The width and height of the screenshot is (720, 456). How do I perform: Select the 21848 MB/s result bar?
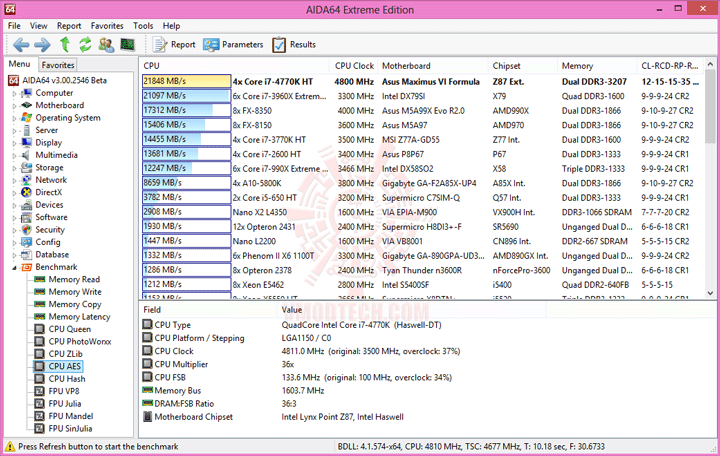point(186,81)
